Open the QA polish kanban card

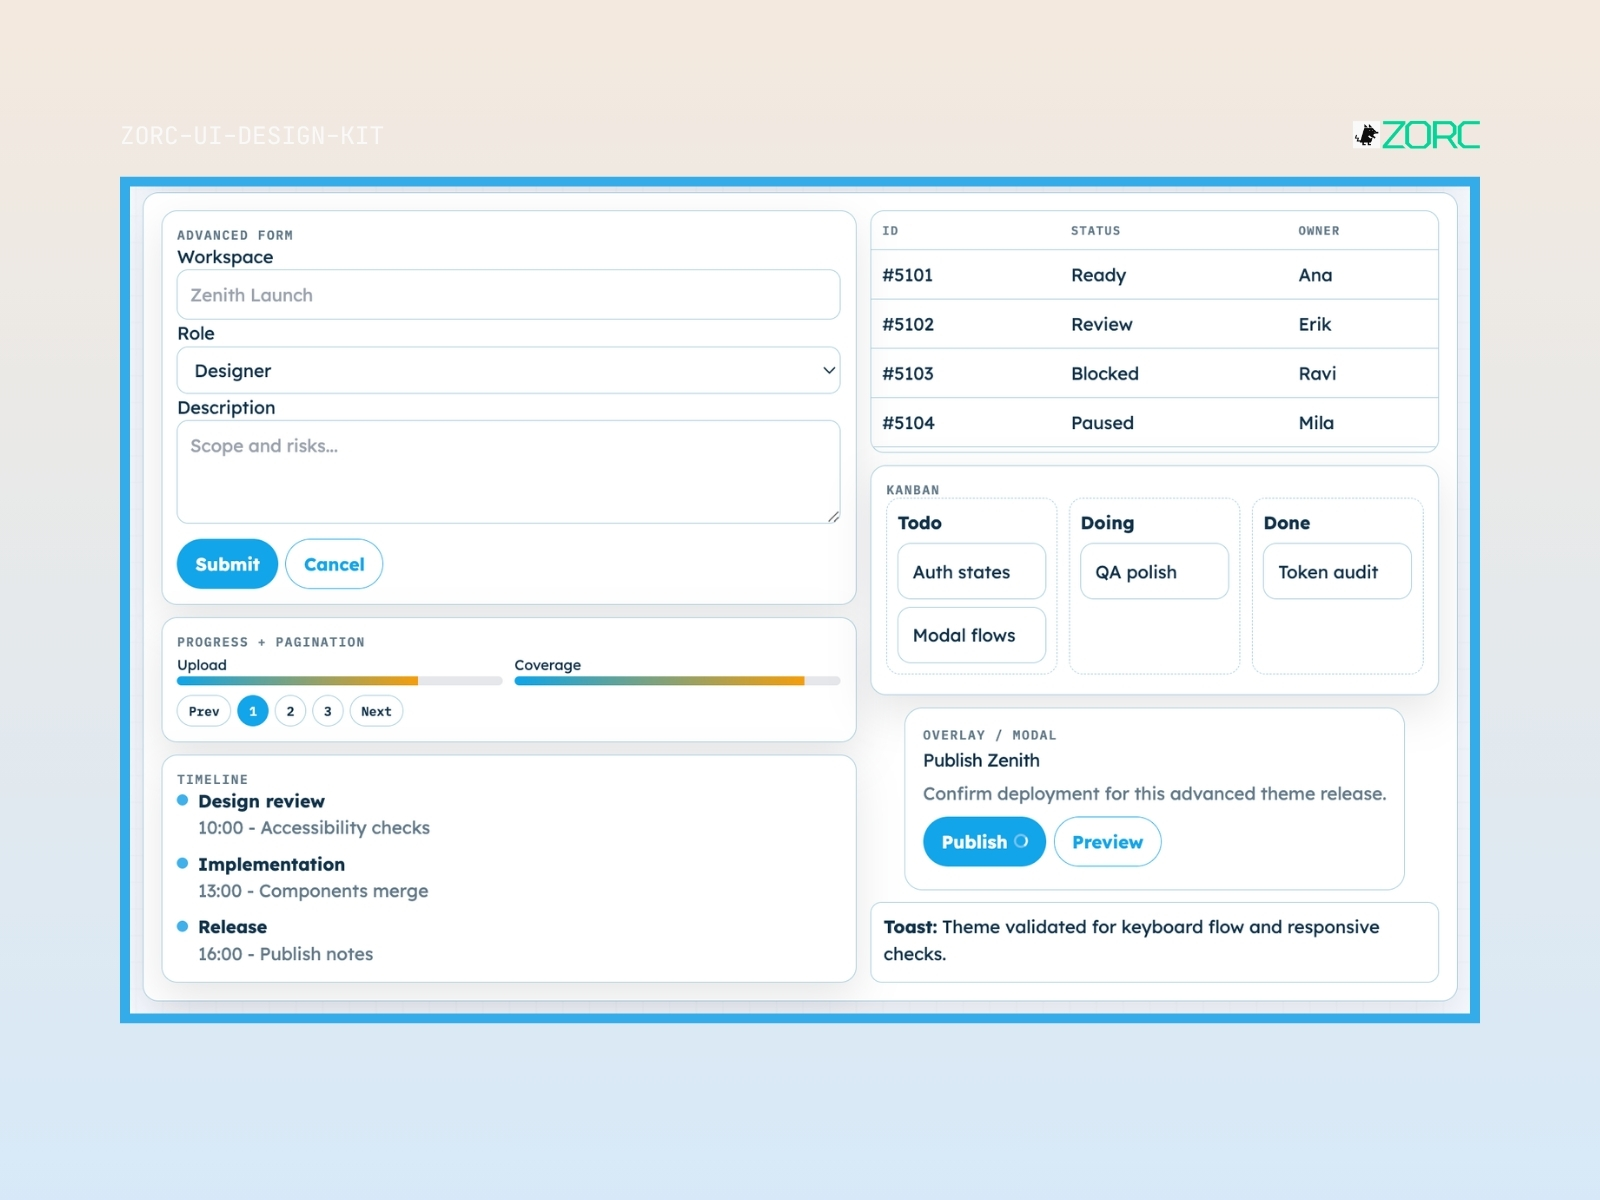point(1154,572)
